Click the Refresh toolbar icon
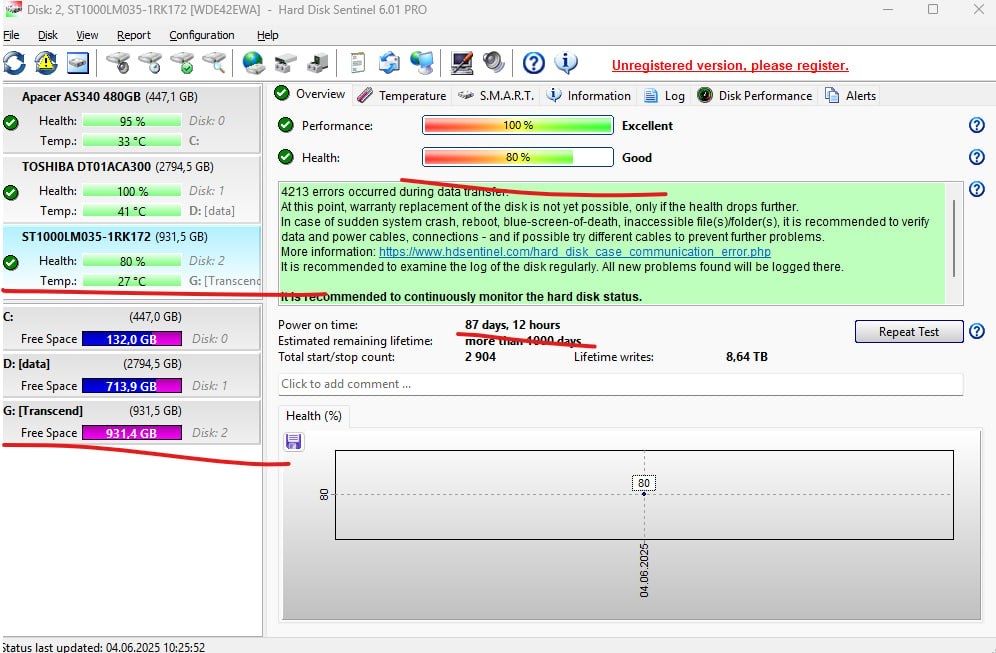996x653 pixels. click(x=15, y=63)
